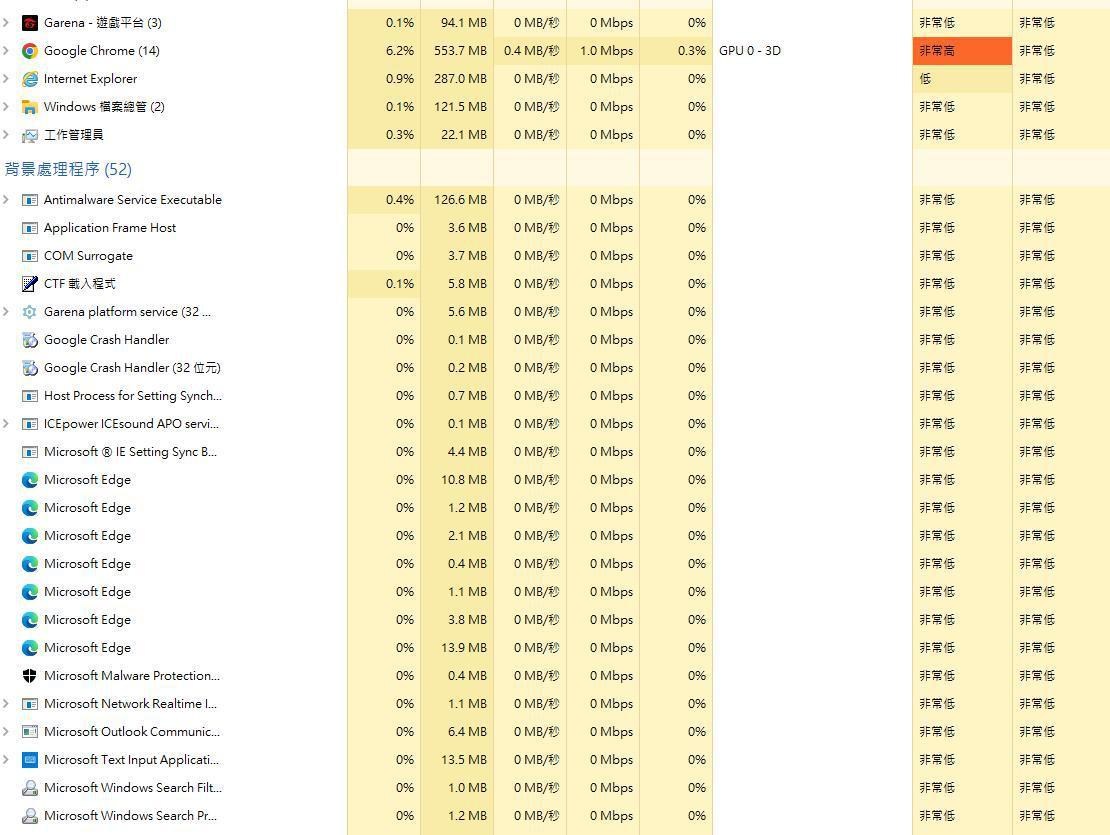Click the Garena platform service gear icon
This screenshot has height=835, width=1110.
coord(30,312)
